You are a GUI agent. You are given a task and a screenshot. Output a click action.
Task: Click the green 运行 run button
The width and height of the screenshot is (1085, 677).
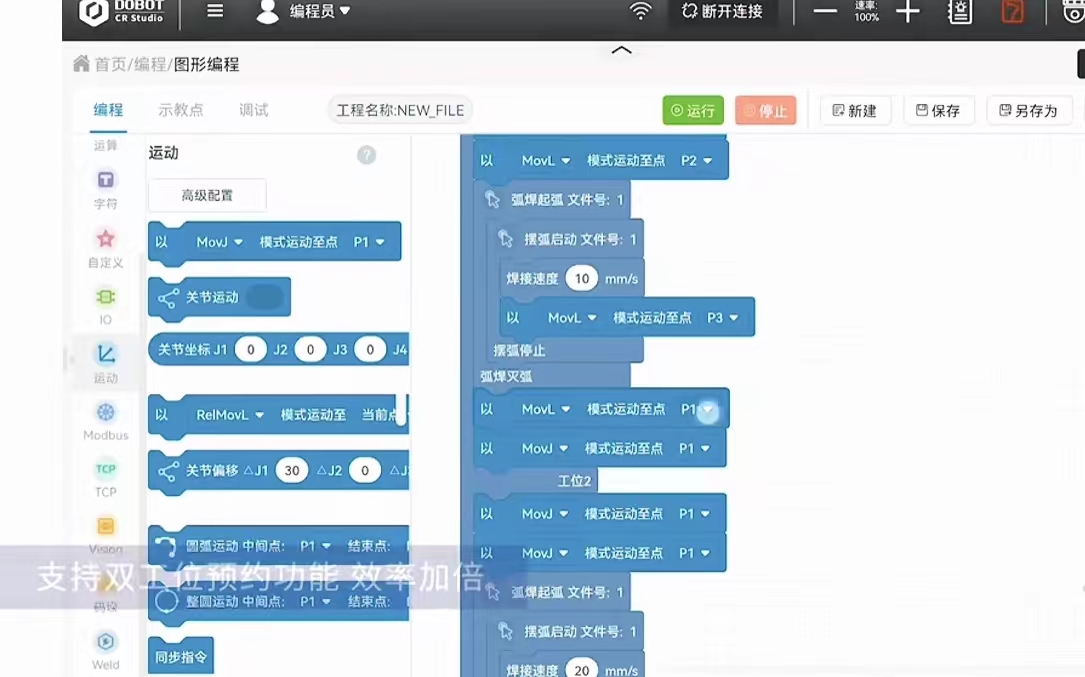pos(693,111)
